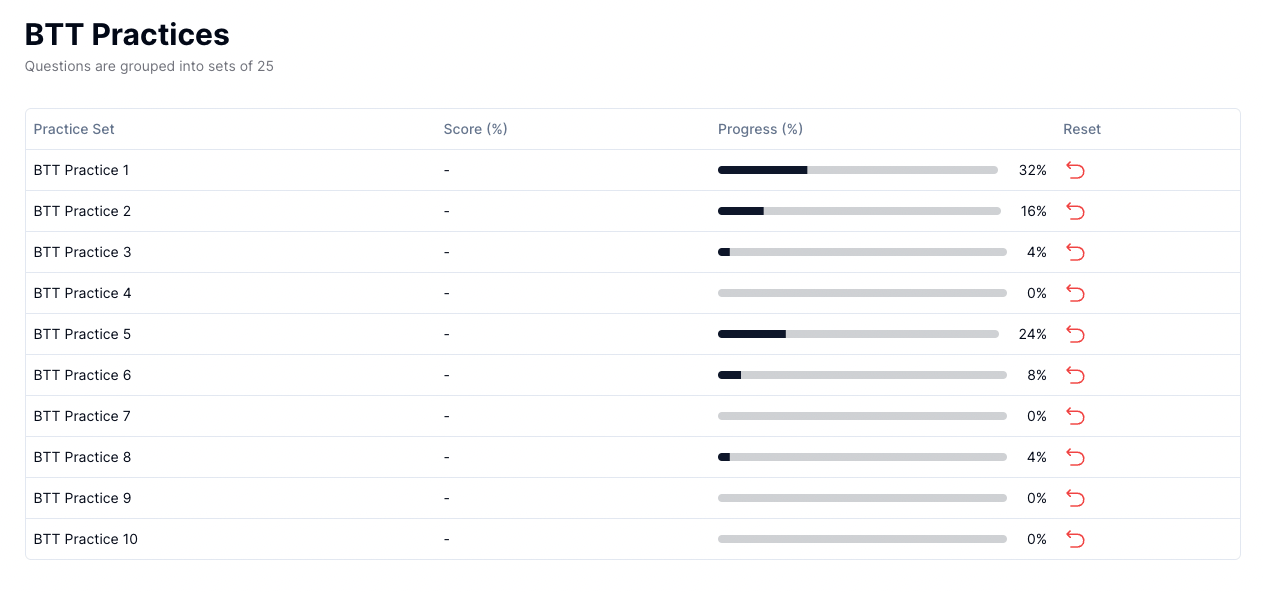Image resolution: width=1263 pixels, height=592 pixels.
Task: Reset BTT Practice 2 progress
Action: (1075, 211)
